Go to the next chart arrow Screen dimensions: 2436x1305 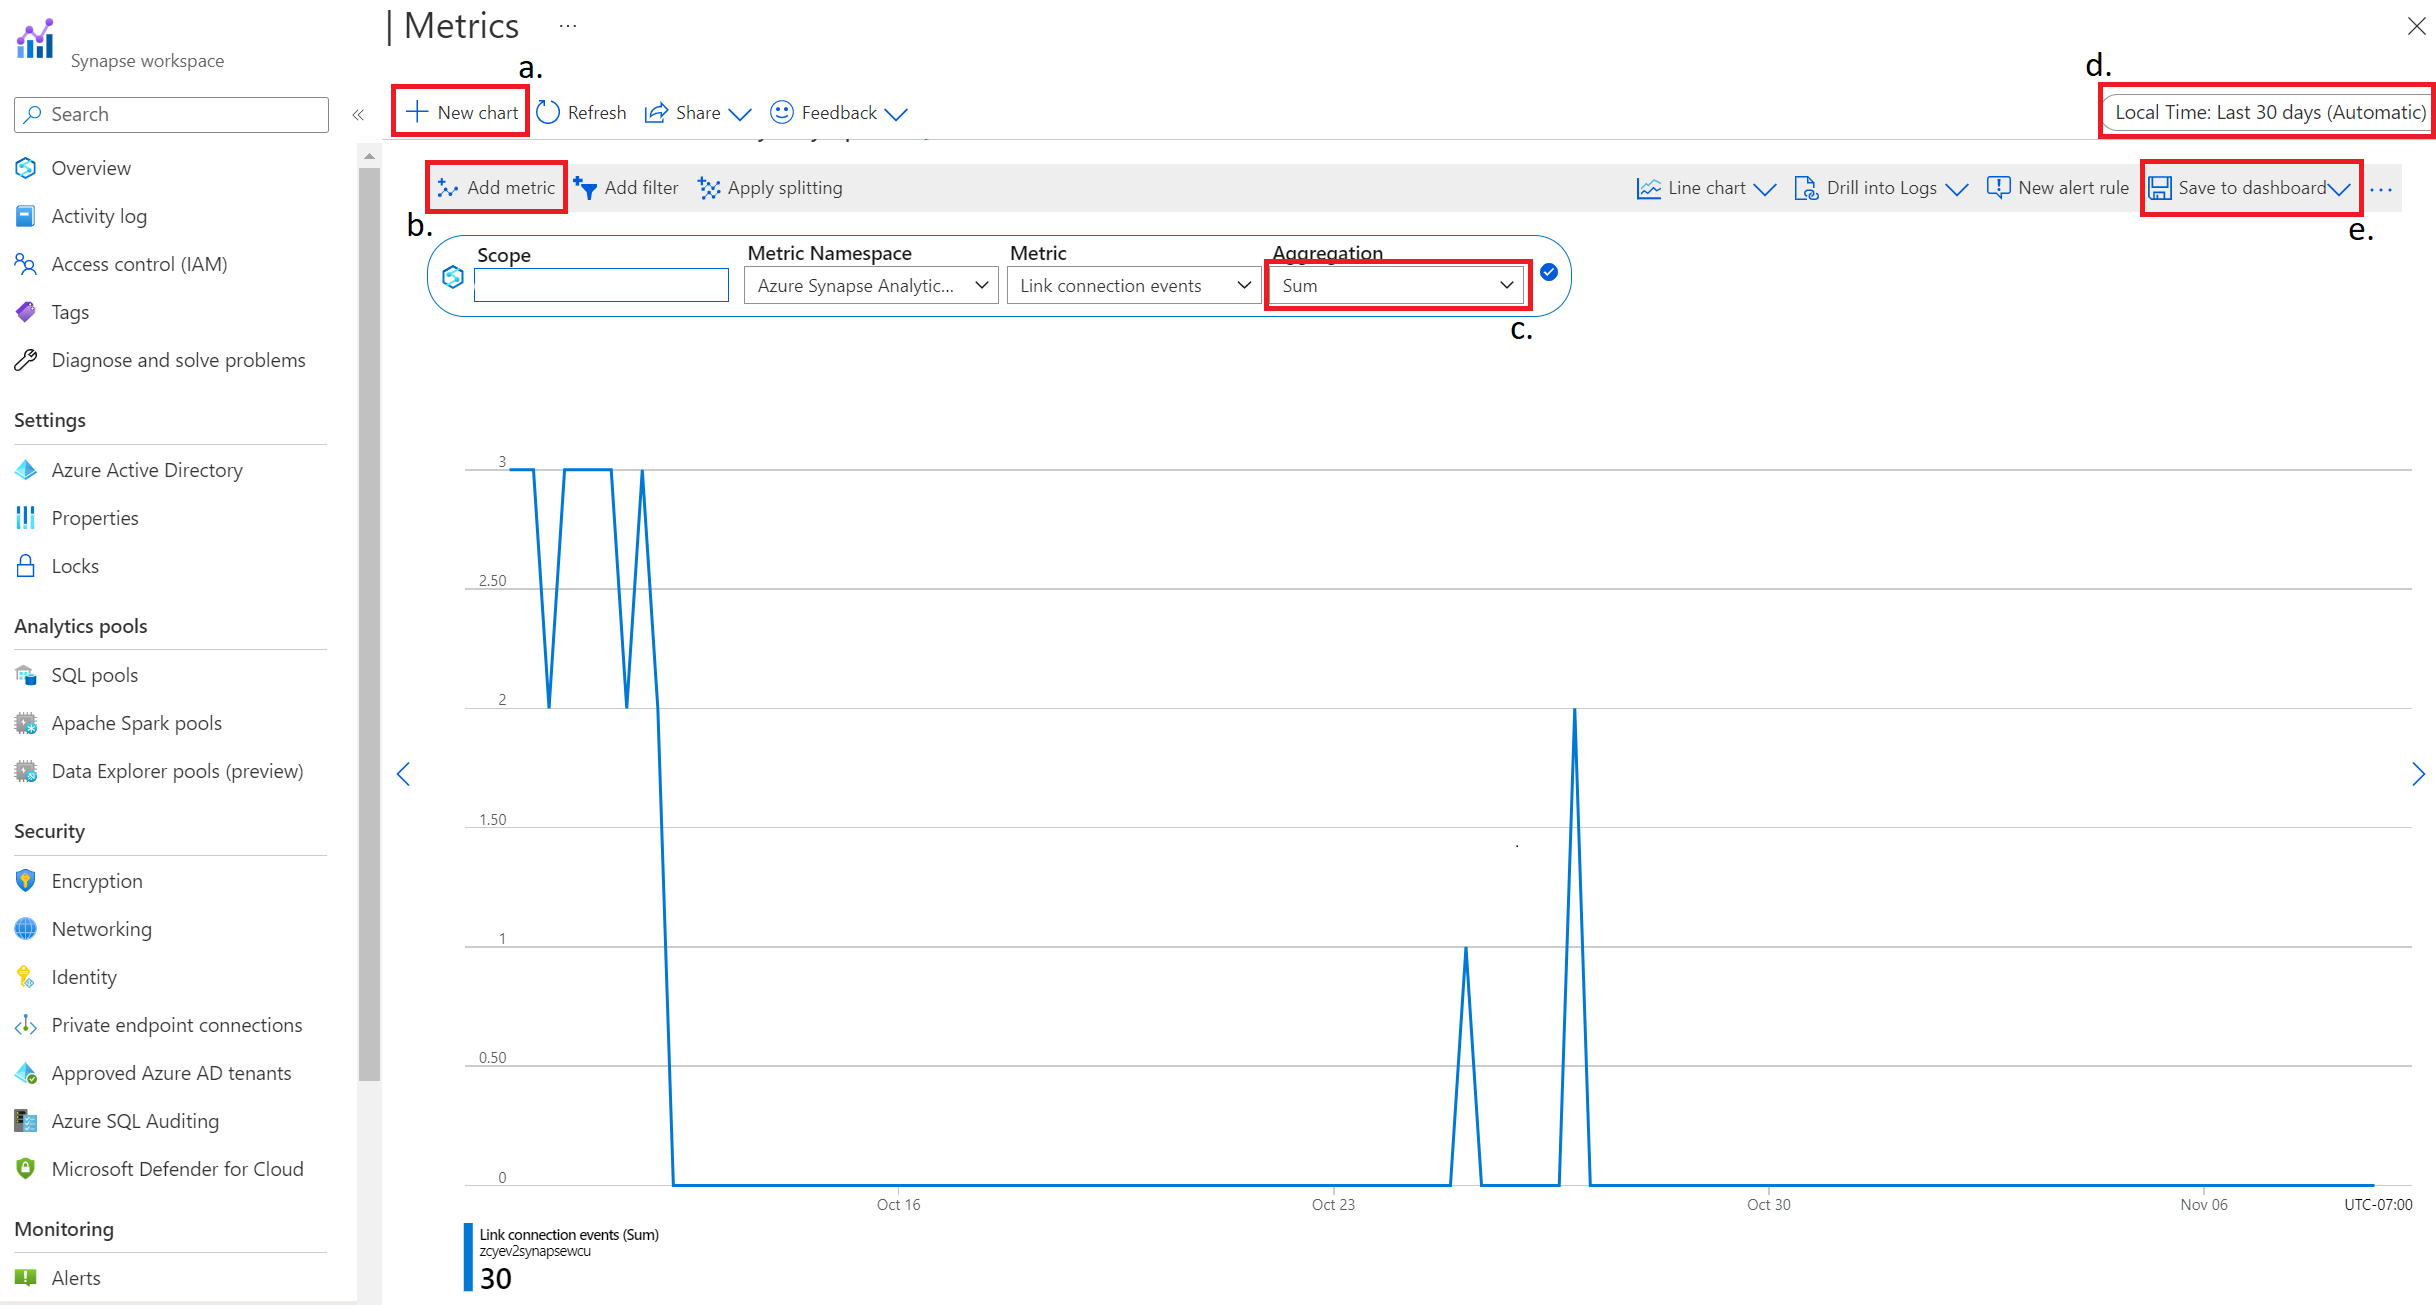coord(2418,774)
